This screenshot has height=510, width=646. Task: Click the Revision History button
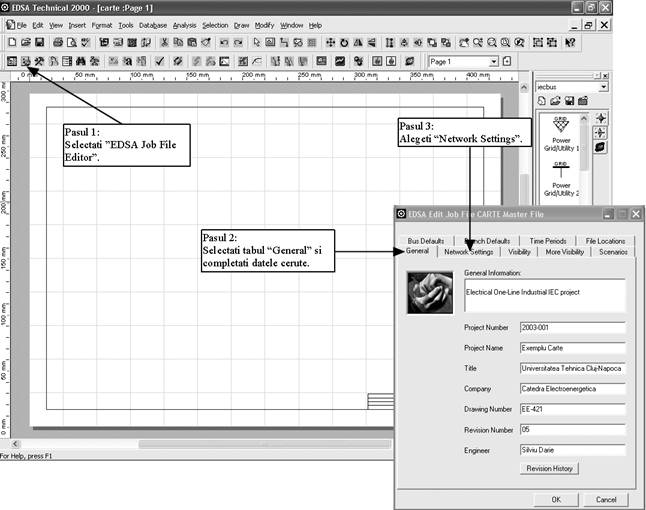pos(551,468)
